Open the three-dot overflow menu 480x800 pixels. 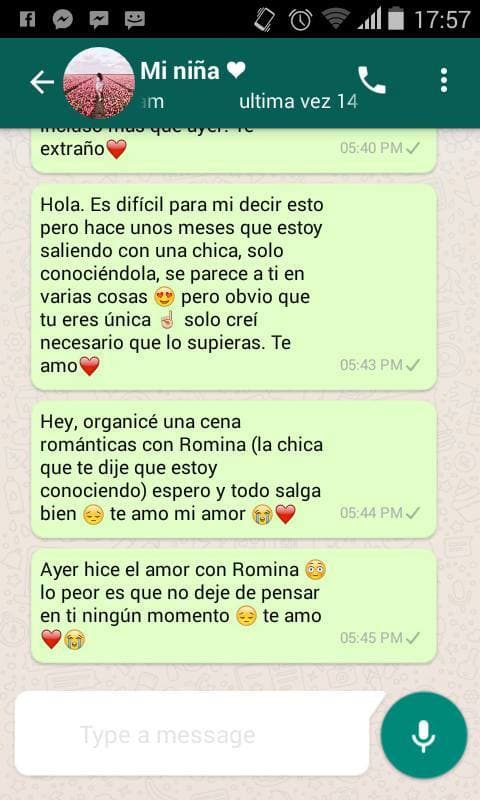point(444,81)
